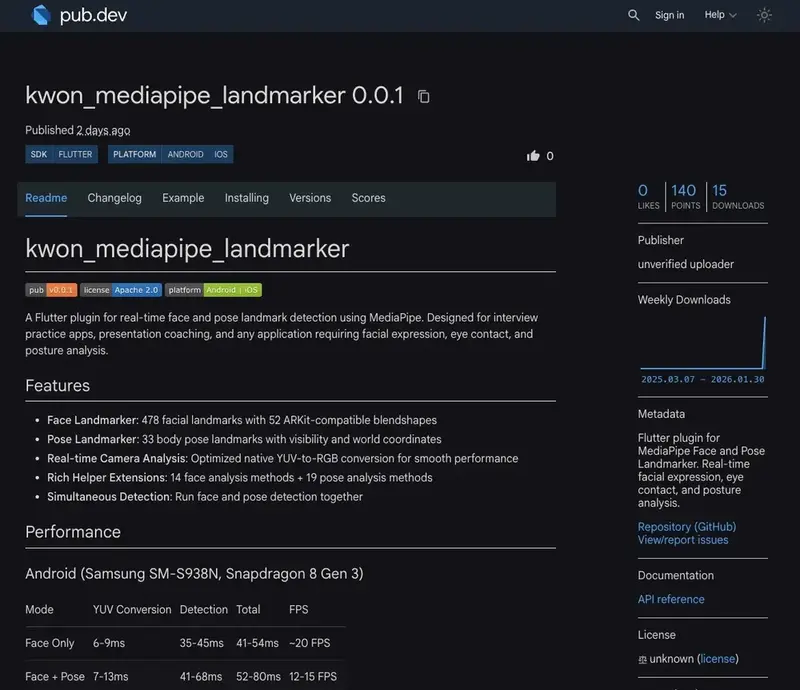
Task: Click the pub v0.0.1 badge
Action: [51, 290]
